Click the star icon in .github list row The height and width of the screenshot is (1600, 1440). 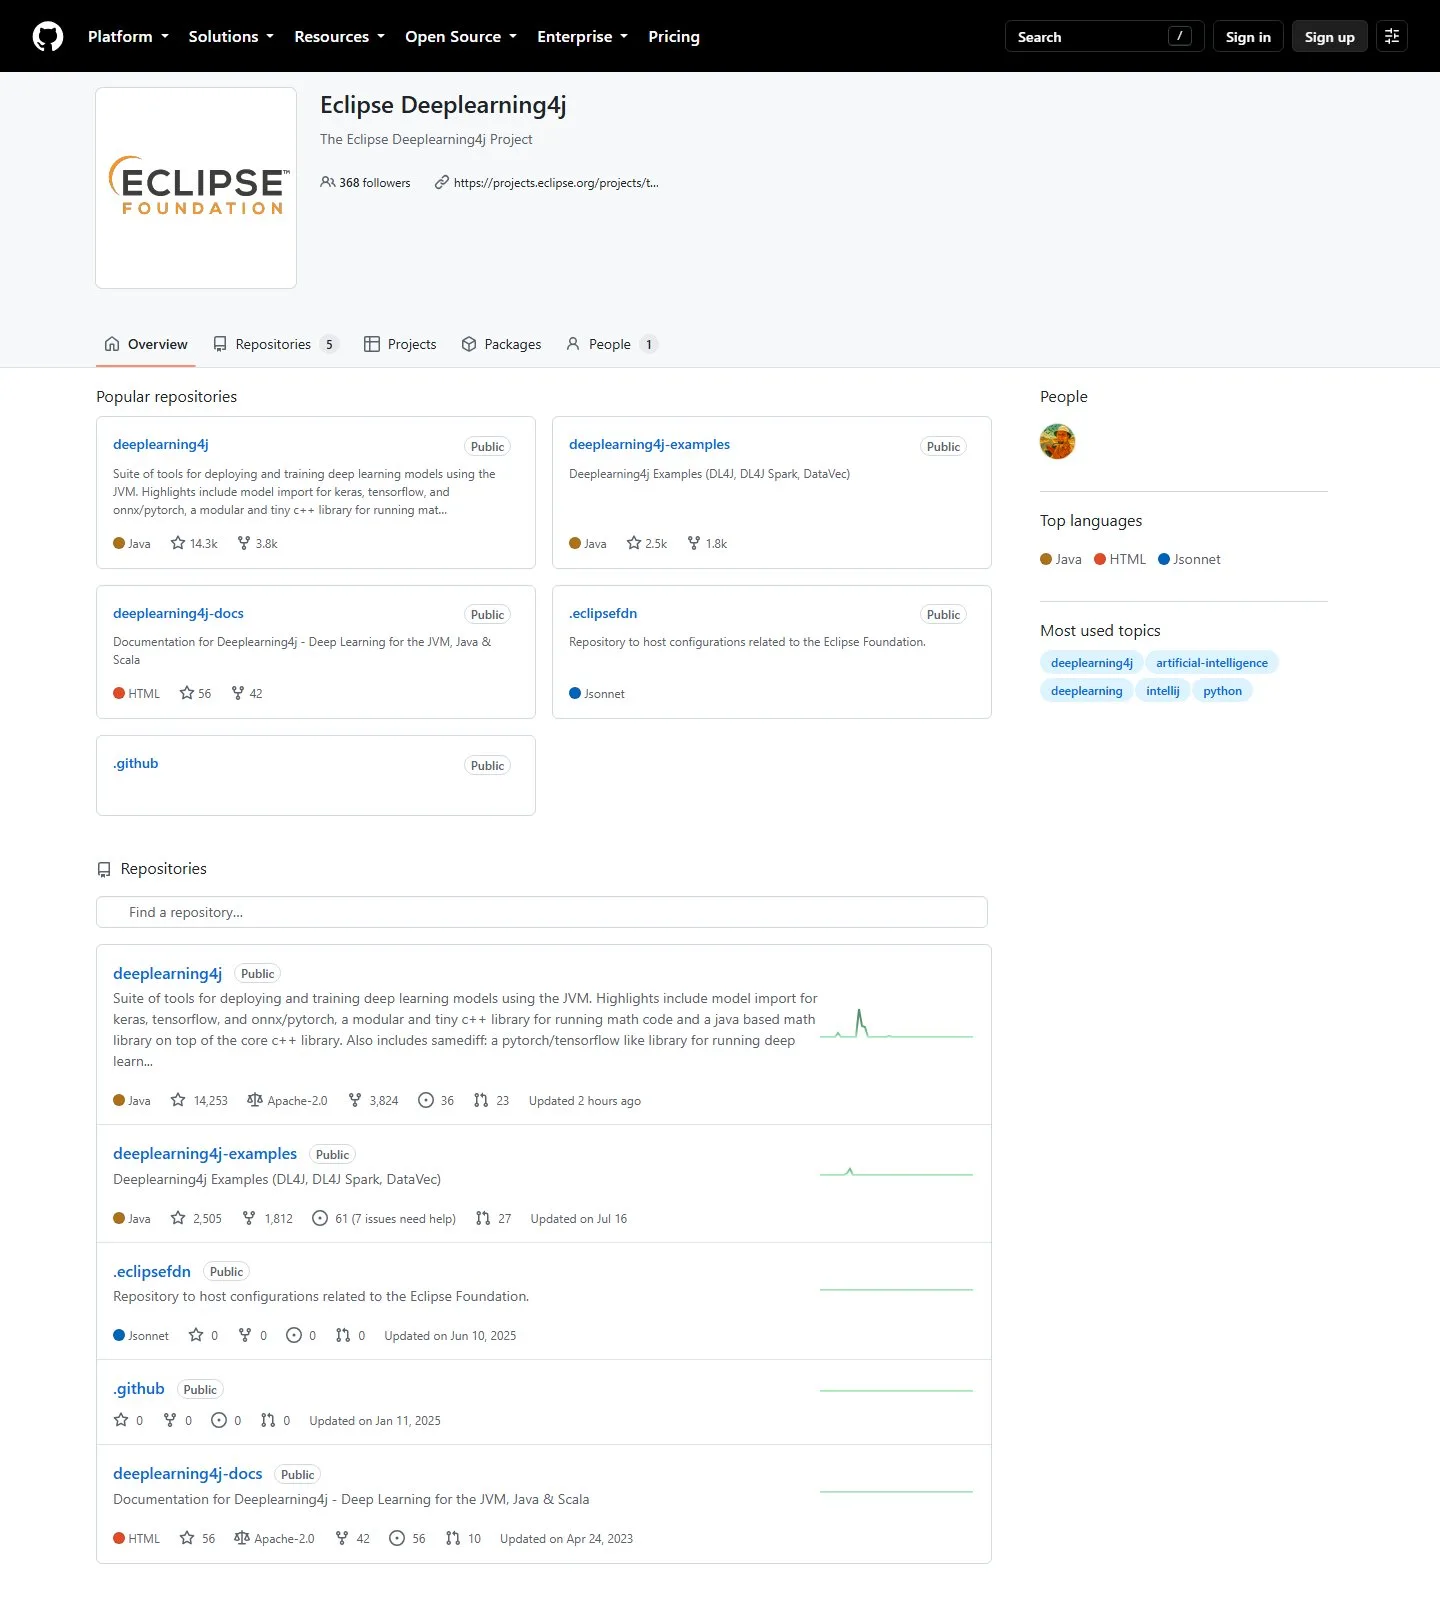pyautogui.click(x=121, y=1420)
